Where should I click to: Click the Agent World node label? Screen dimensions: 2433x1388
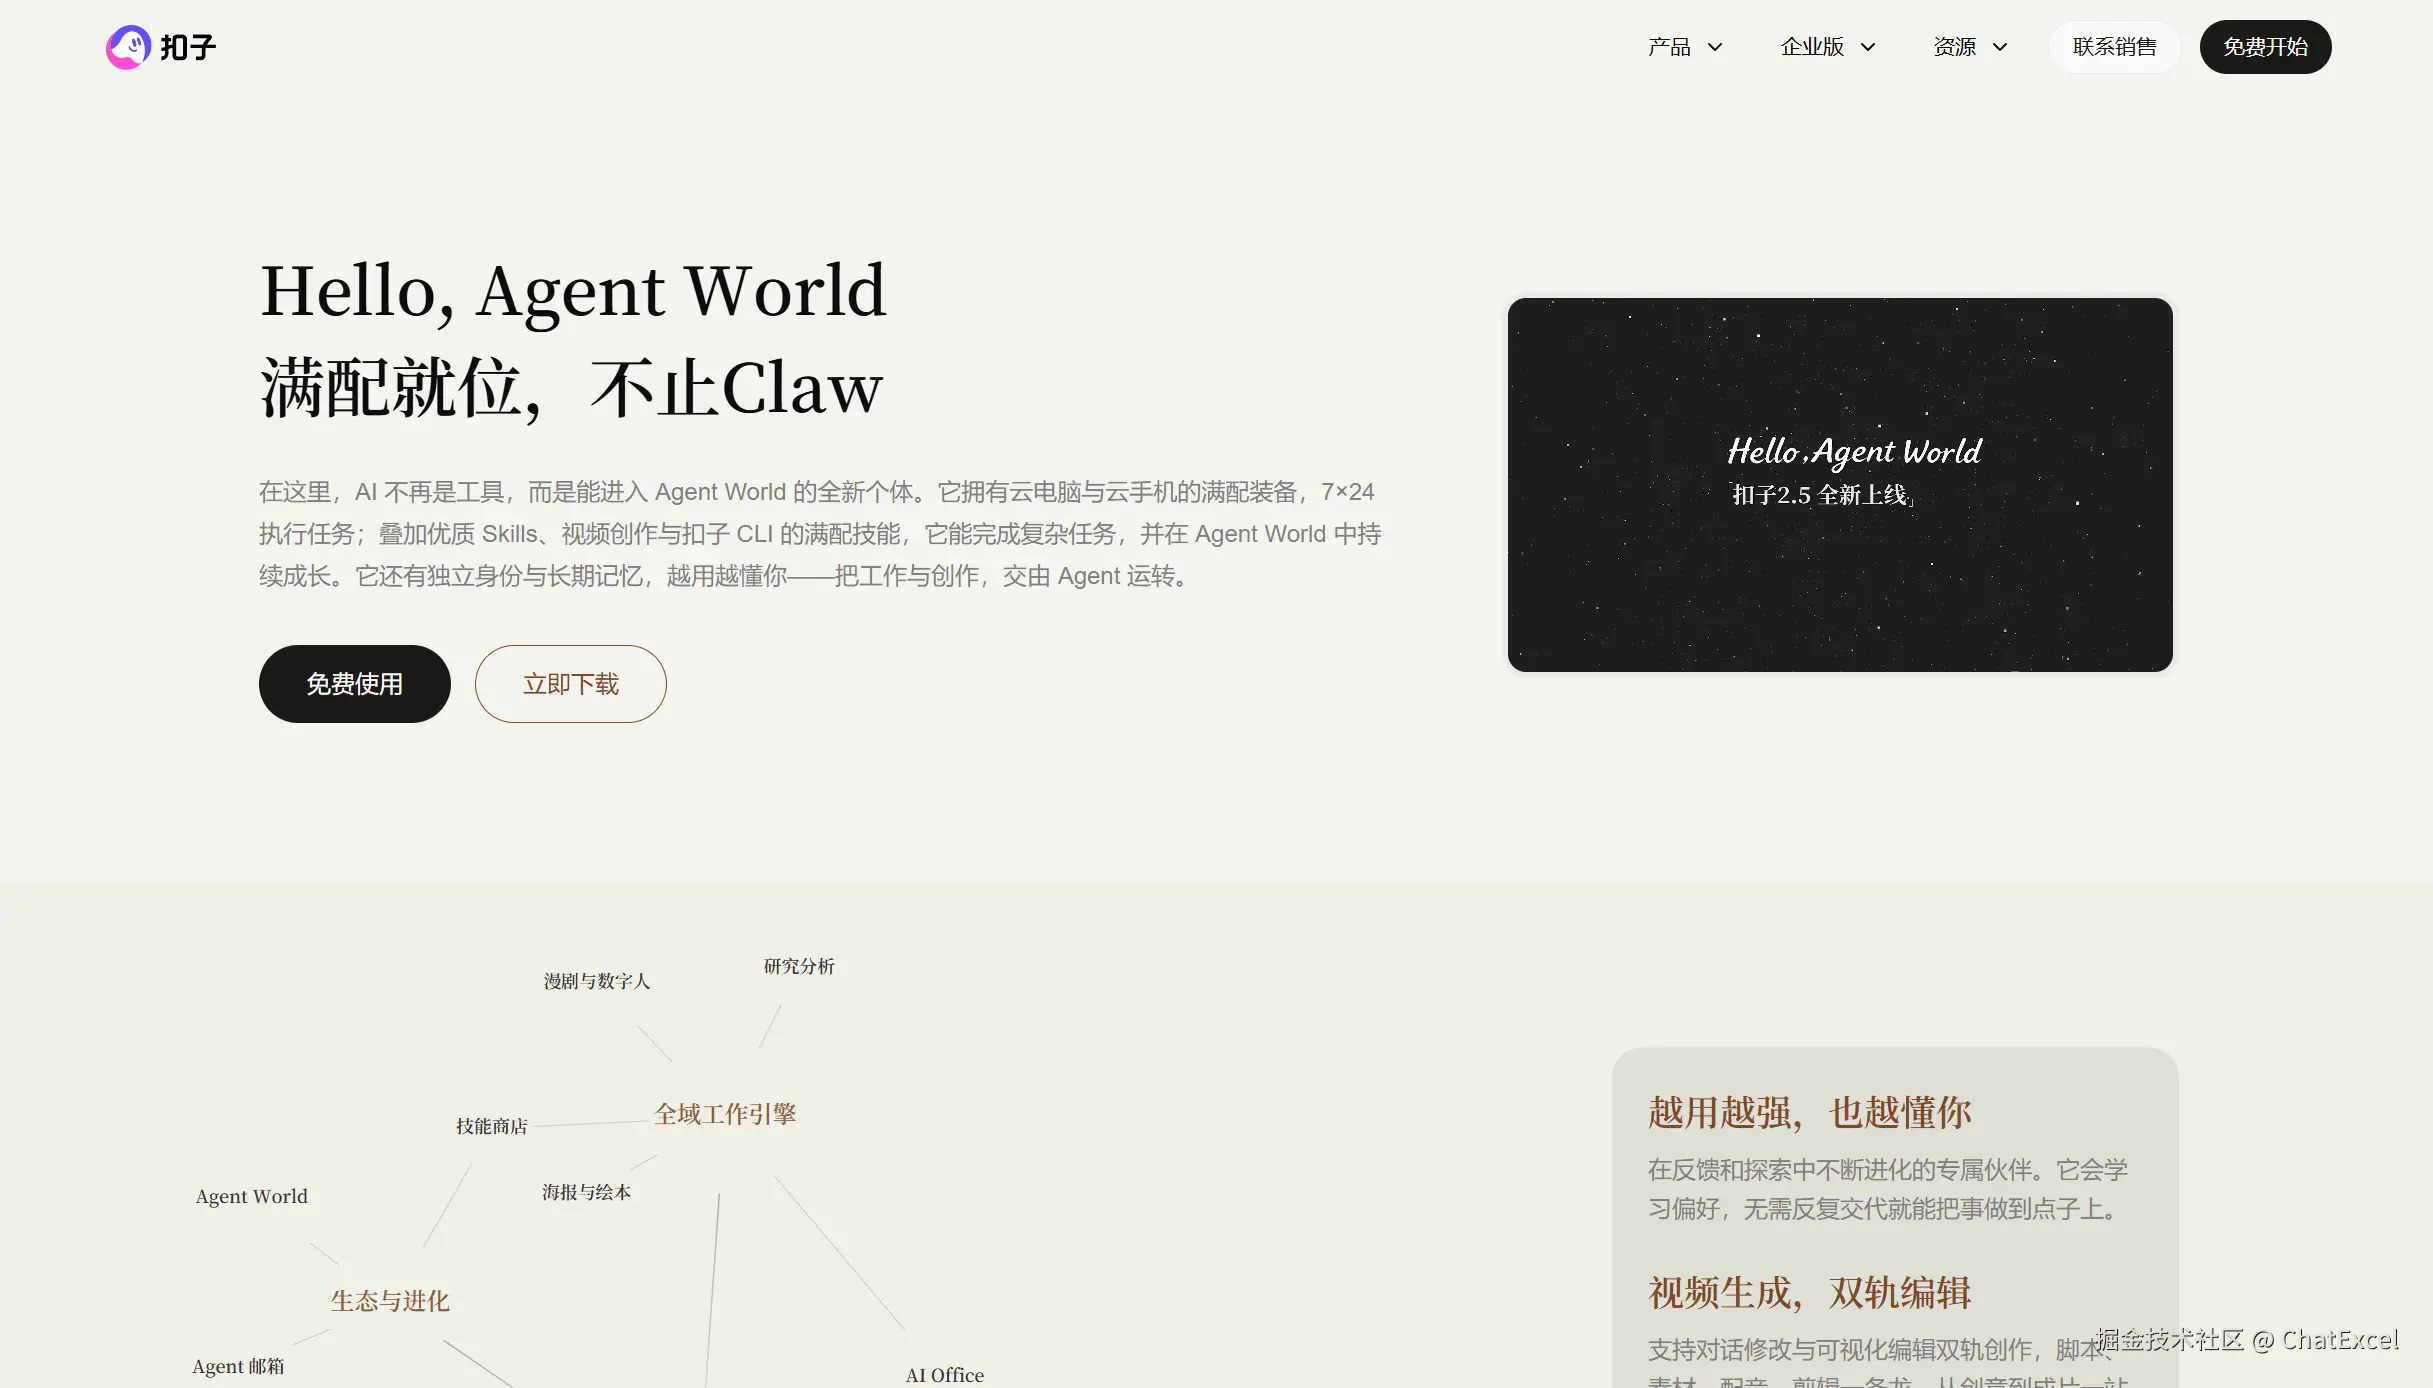pos(252,1196)
